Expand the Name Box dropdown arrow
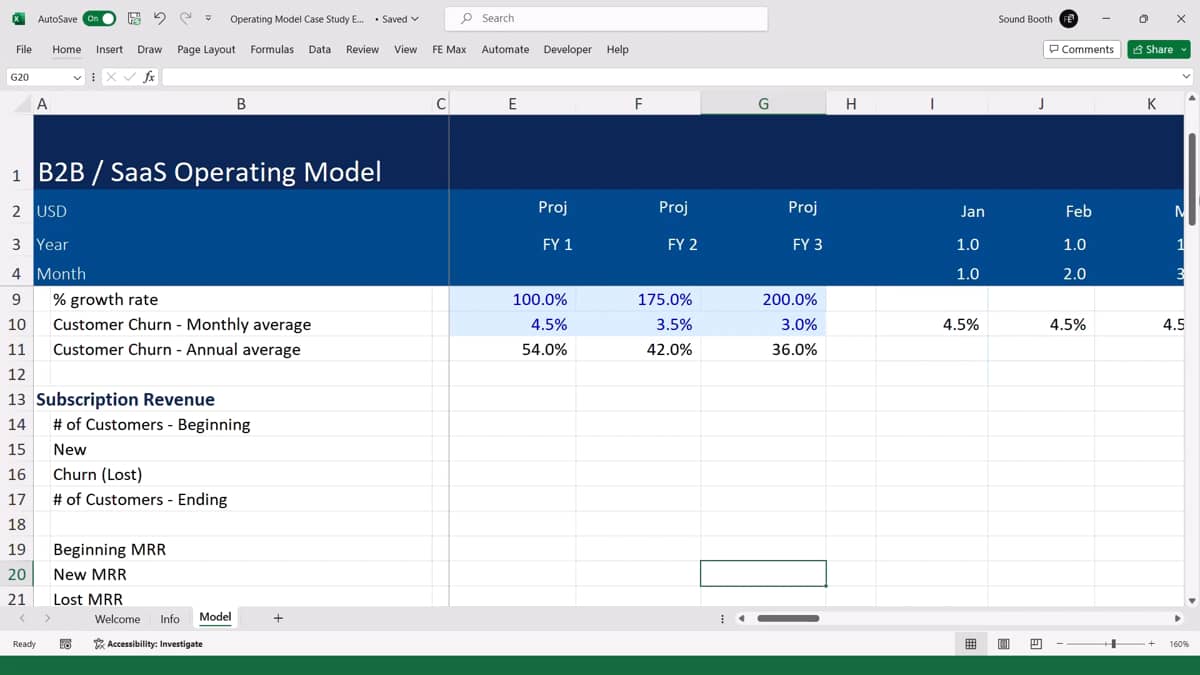 pos(77,77)
